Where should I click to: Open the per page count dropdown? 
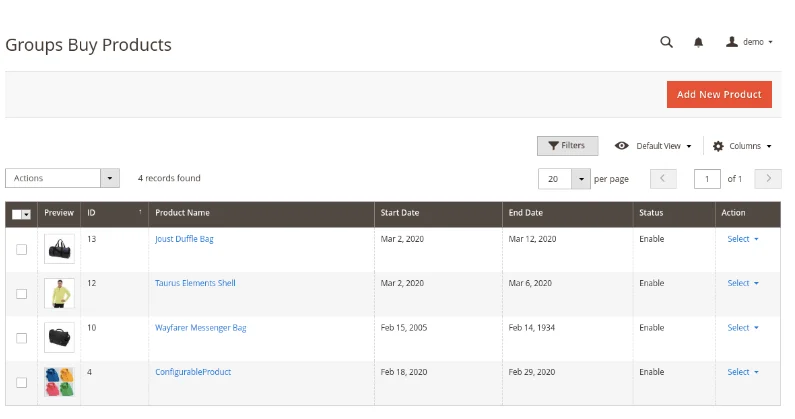click(x=581, y=179)
